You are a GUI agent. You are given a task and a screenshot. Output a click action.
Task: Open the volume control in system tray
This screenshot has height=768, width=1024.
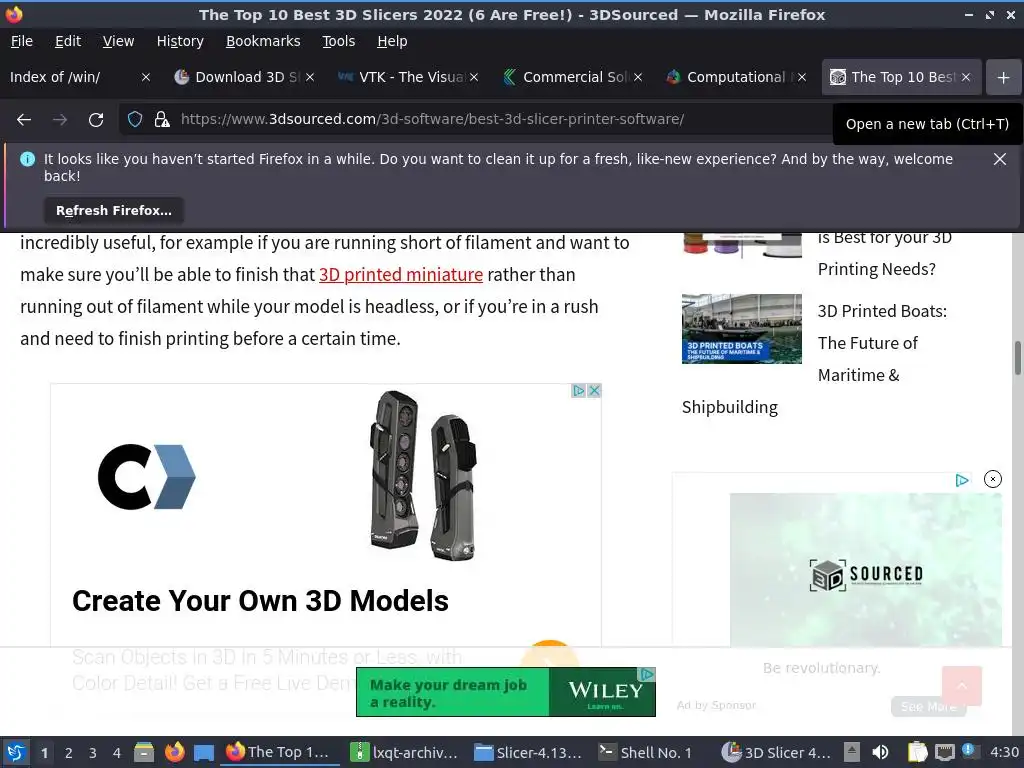[880, 752]
